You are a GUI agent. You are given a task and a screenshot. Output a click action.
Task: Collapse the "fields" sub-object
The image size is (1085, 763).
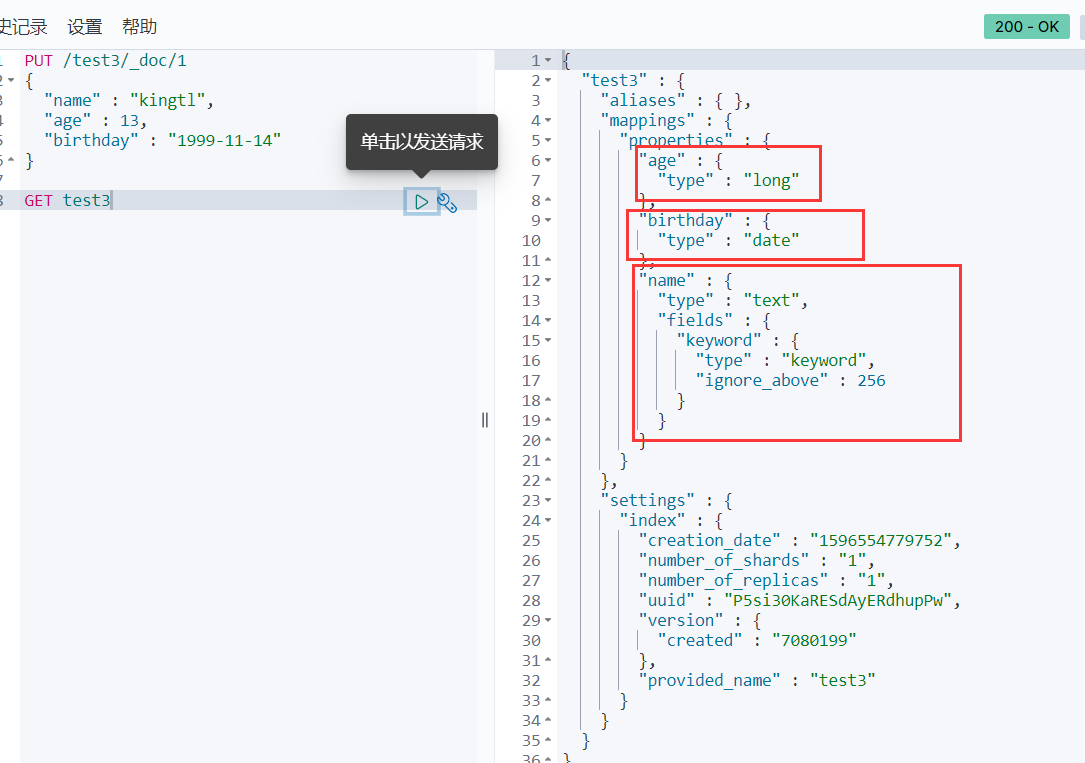tap(548, 320)
